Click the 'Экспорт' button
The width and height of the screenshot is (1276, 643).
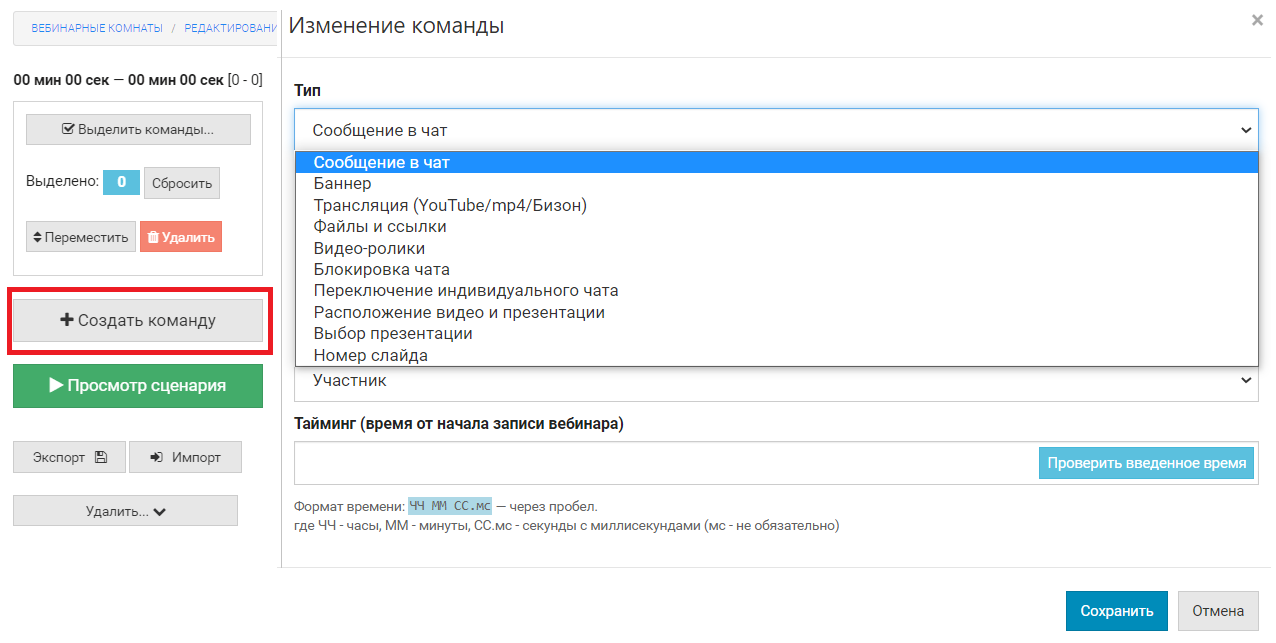click(69, 457)
